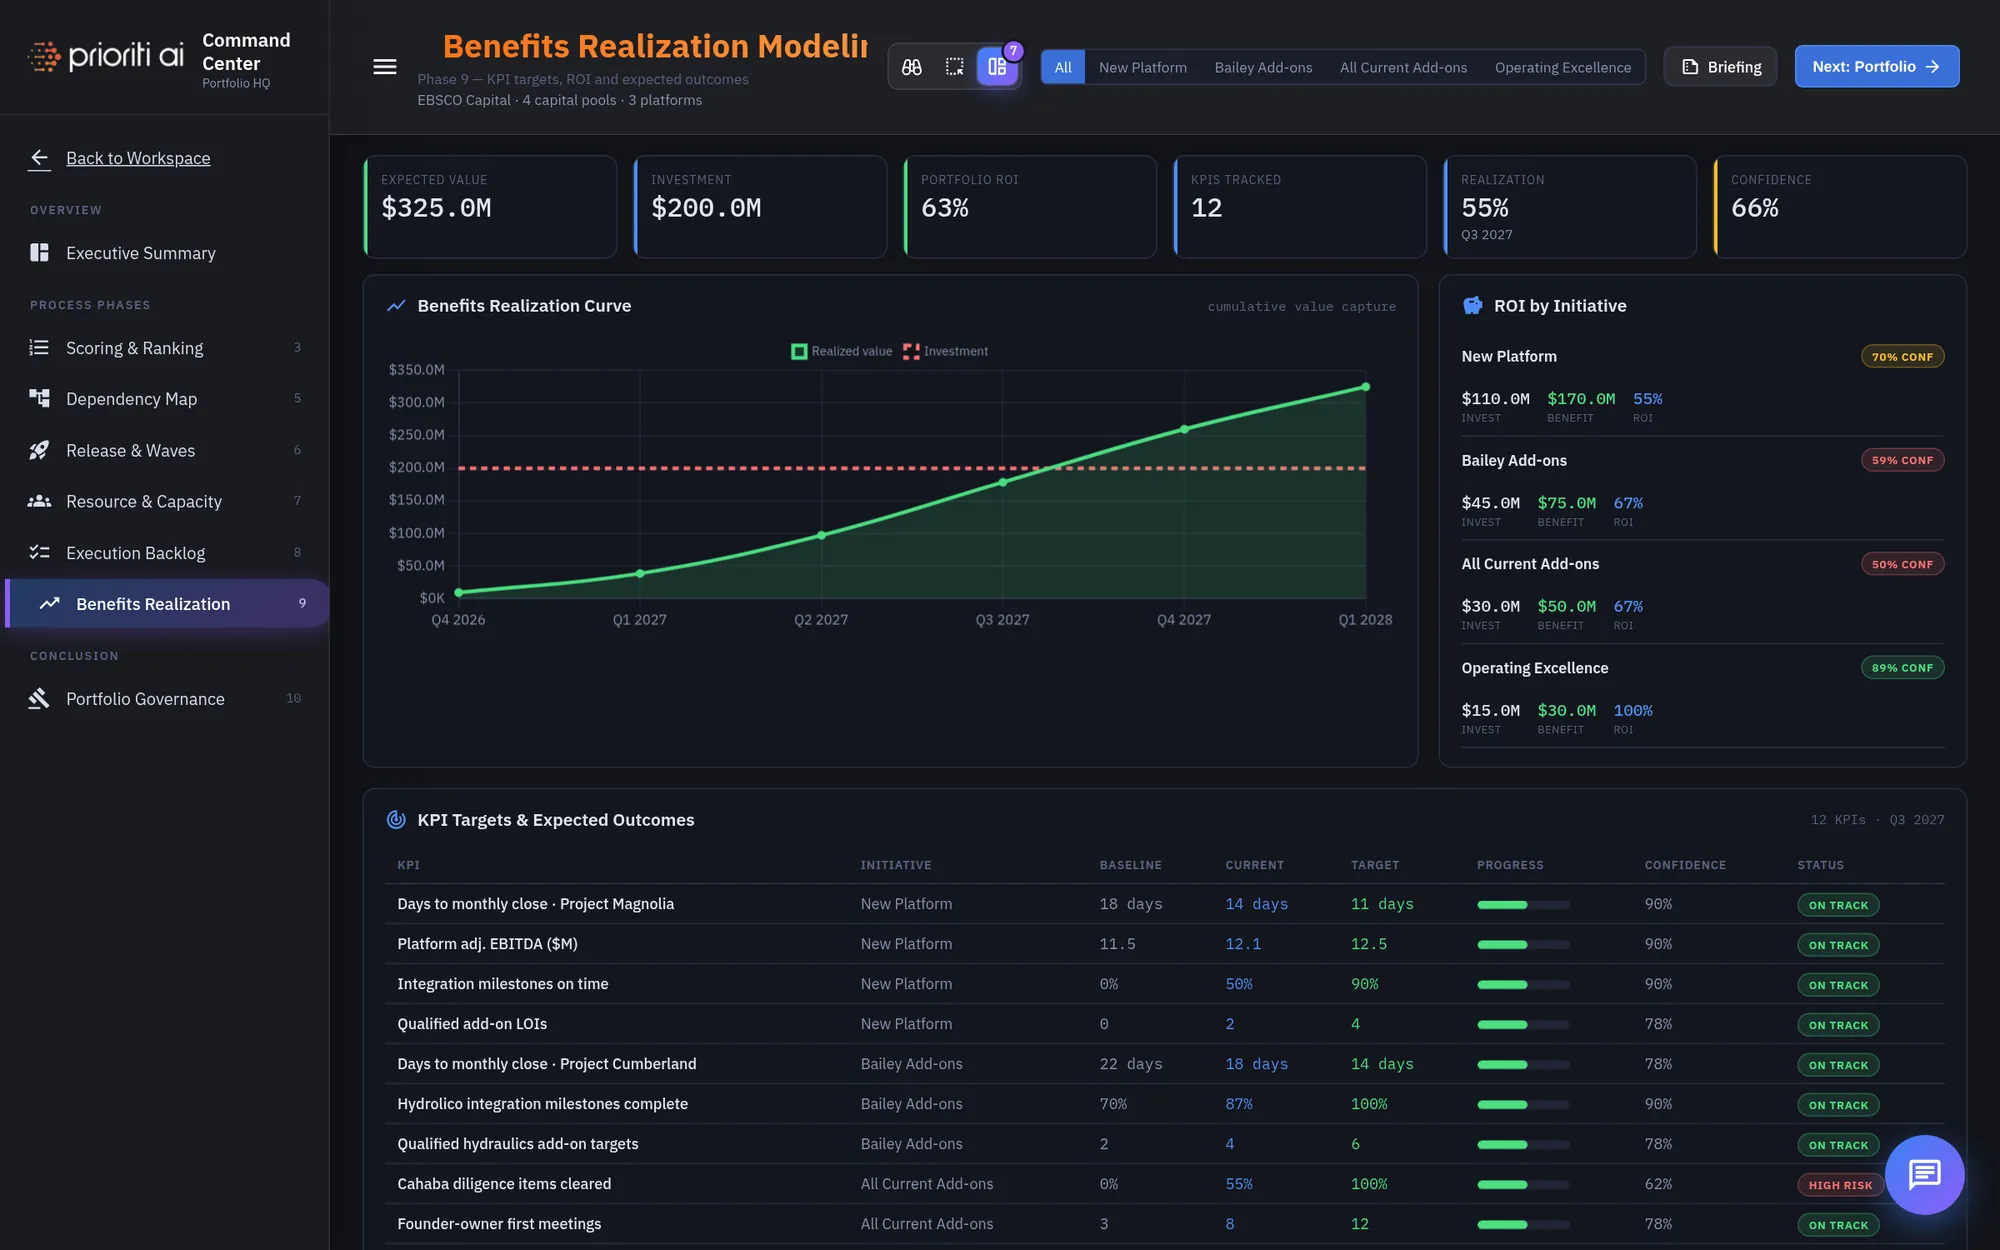Select the New Platform filter tab
This screenshot has width=2000, height=1250.
tap(1143, 67)
